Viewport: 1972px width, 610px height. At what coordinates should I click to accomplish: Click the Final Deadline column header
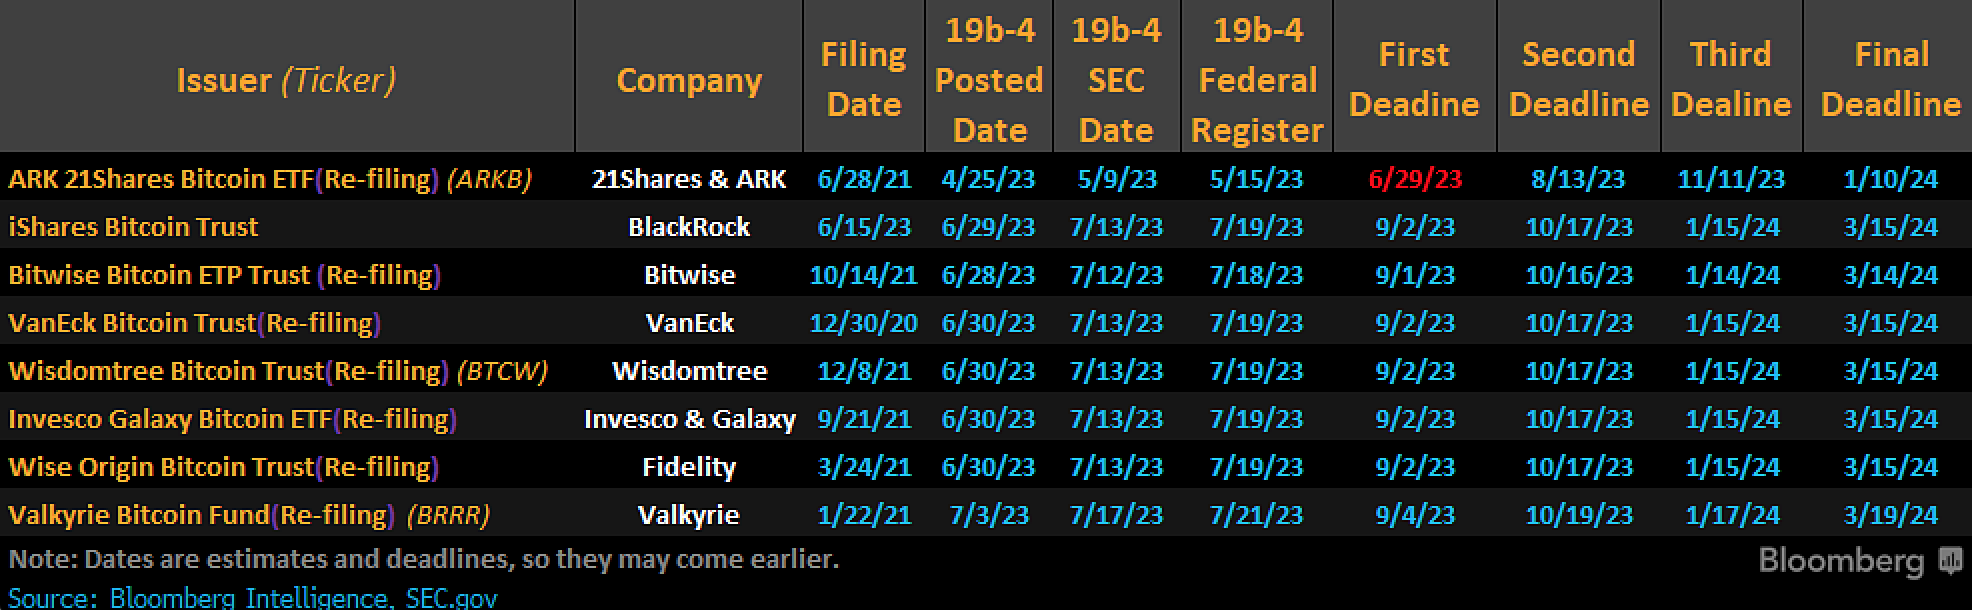[x=1890, y=79]
